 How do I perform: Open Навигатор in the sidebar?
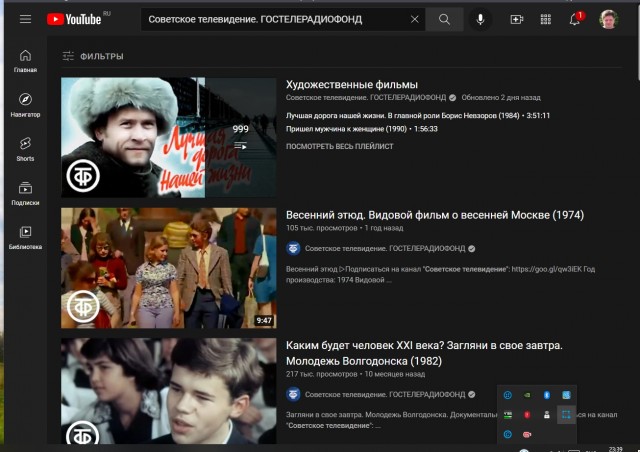point(25,105)
